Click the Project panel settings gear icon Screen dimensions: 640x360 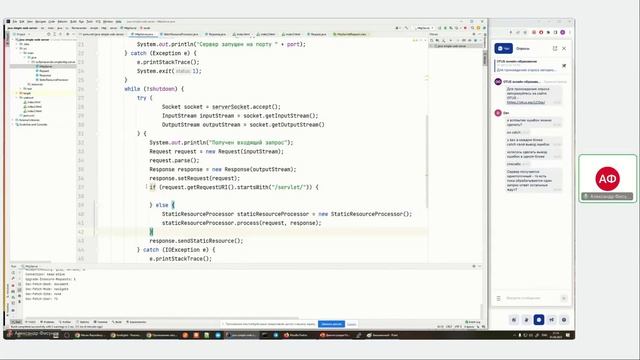pyautogui.click(x=68, y=34)
